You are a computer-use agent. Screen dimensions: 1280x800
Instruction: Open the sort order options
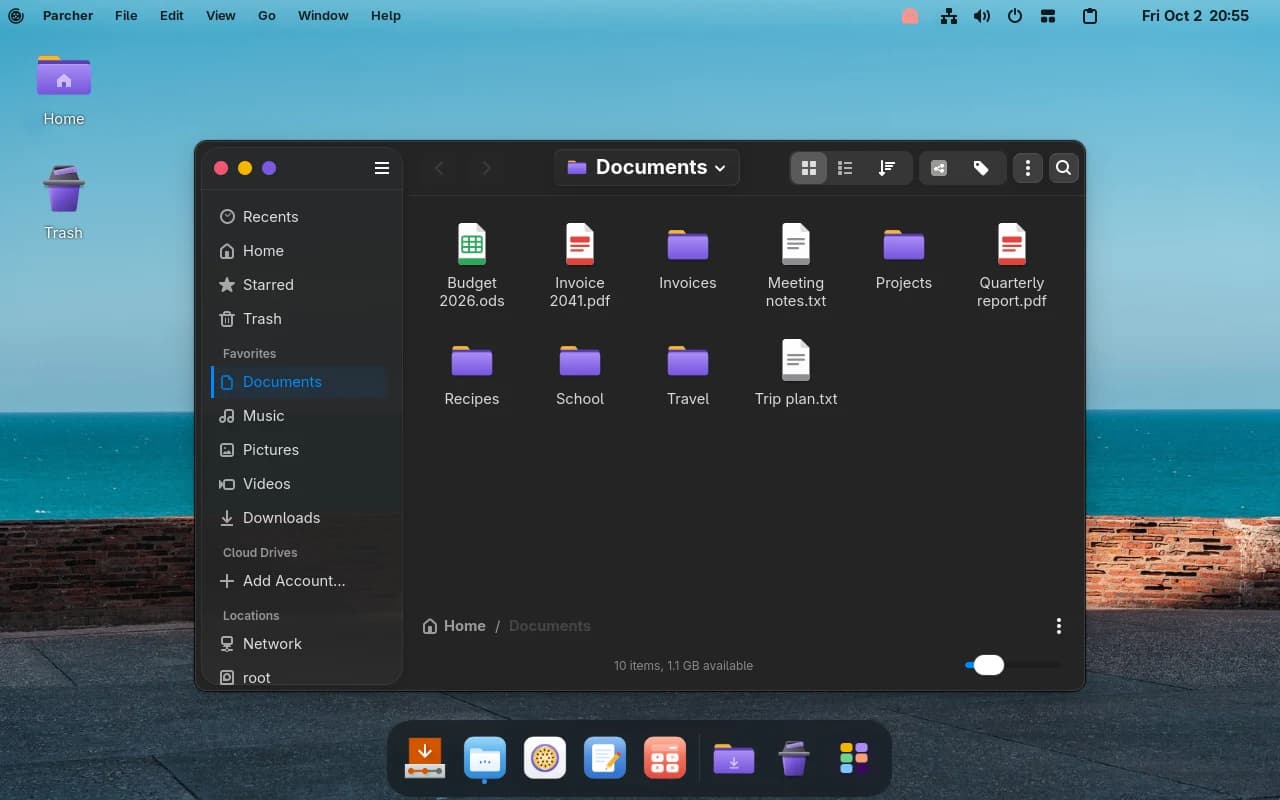[x=887, y=168]
